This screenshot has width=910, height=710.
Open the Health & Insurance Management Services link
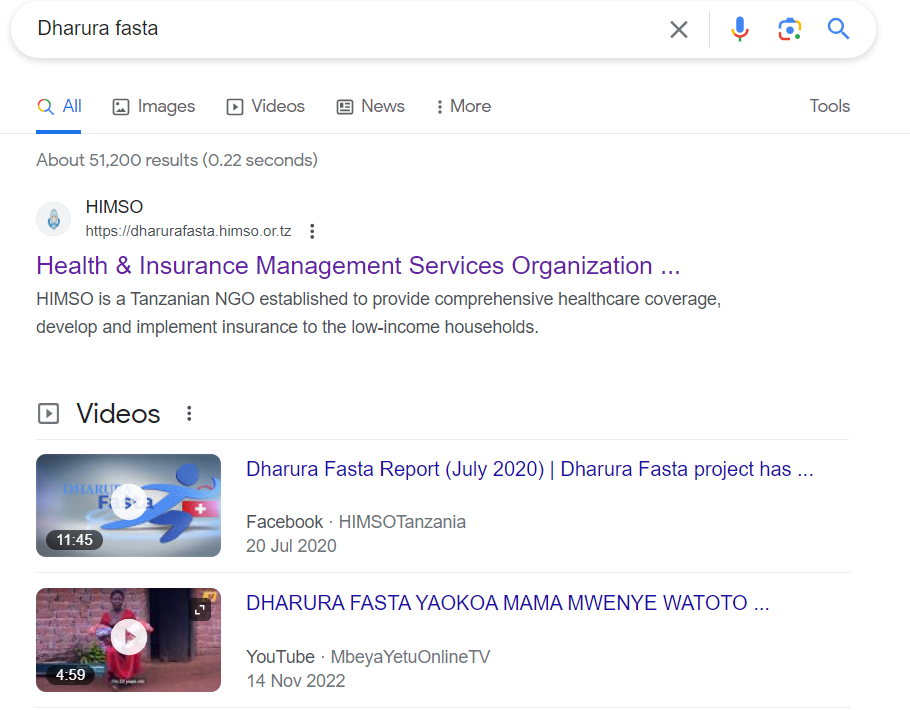356,265
